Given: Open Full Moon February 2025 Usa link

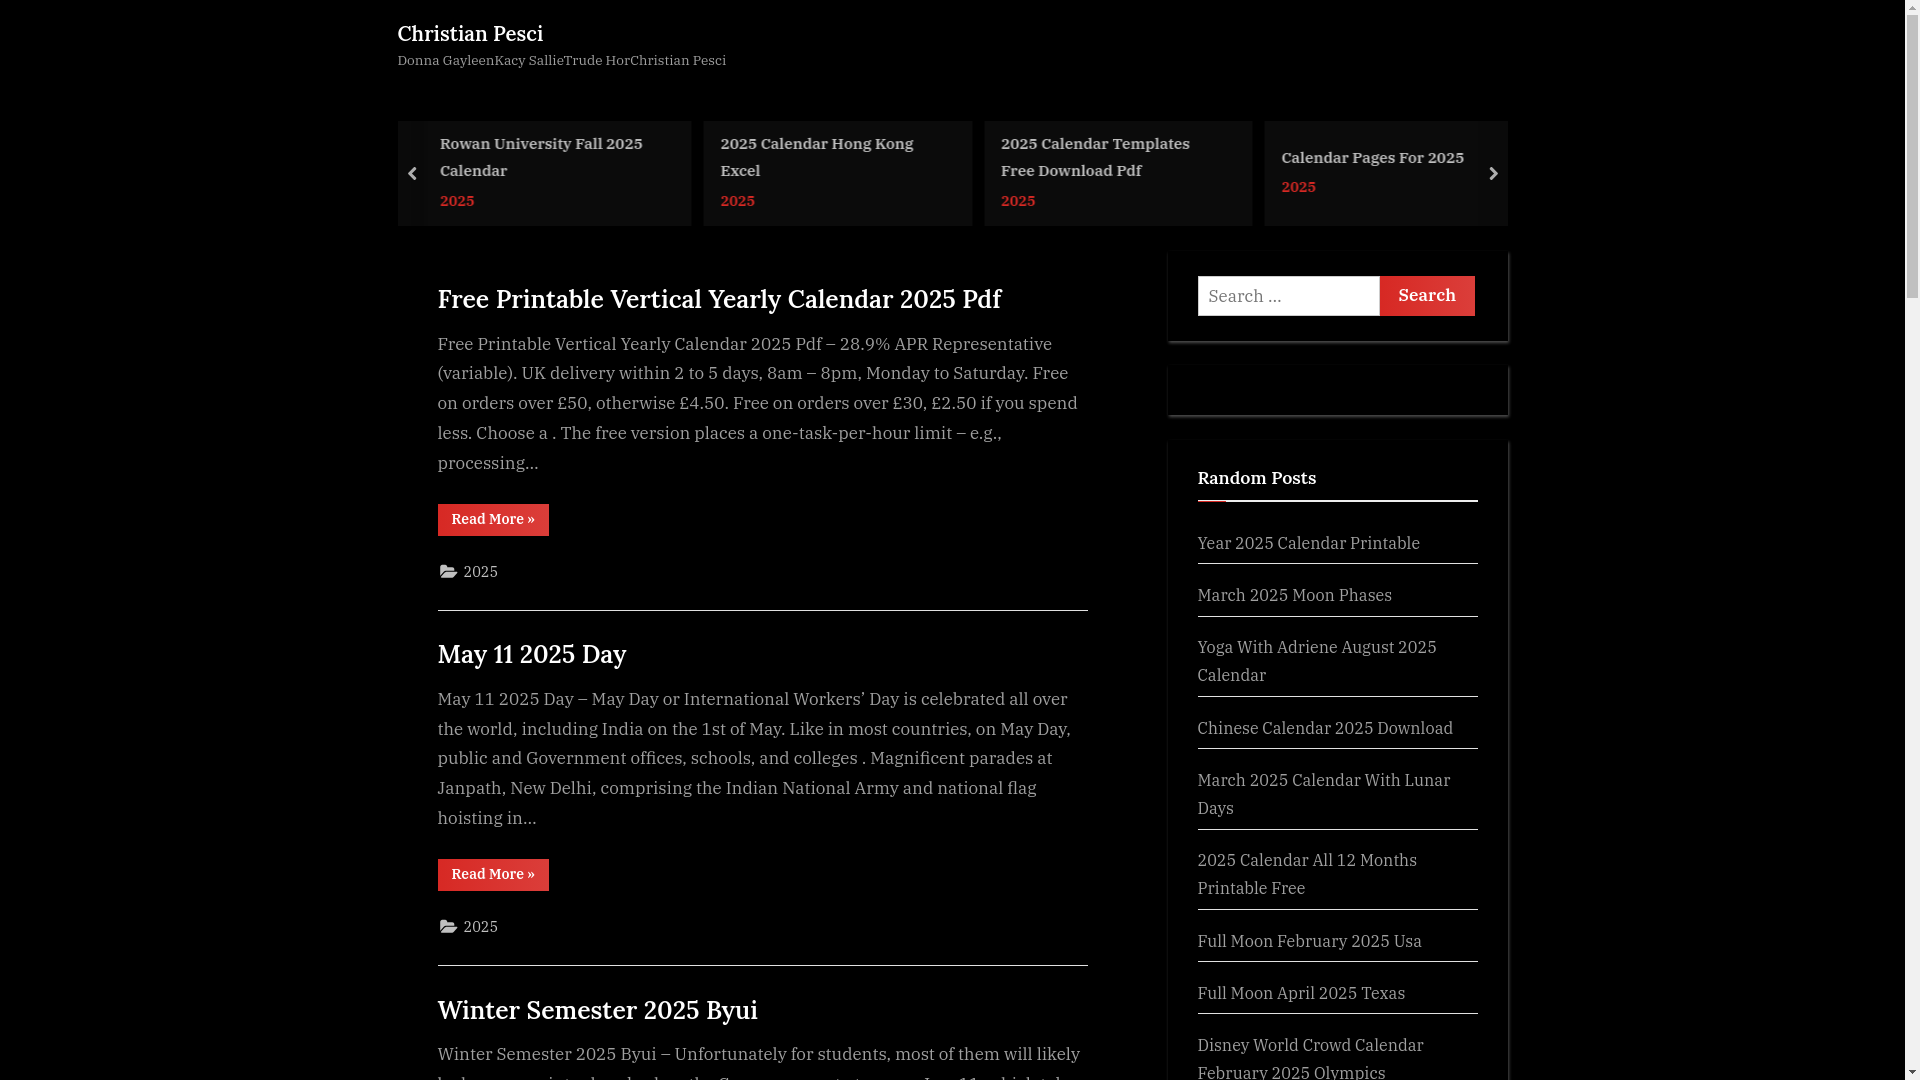Looking at the screenshot, I should click(x=1309, y=941).
